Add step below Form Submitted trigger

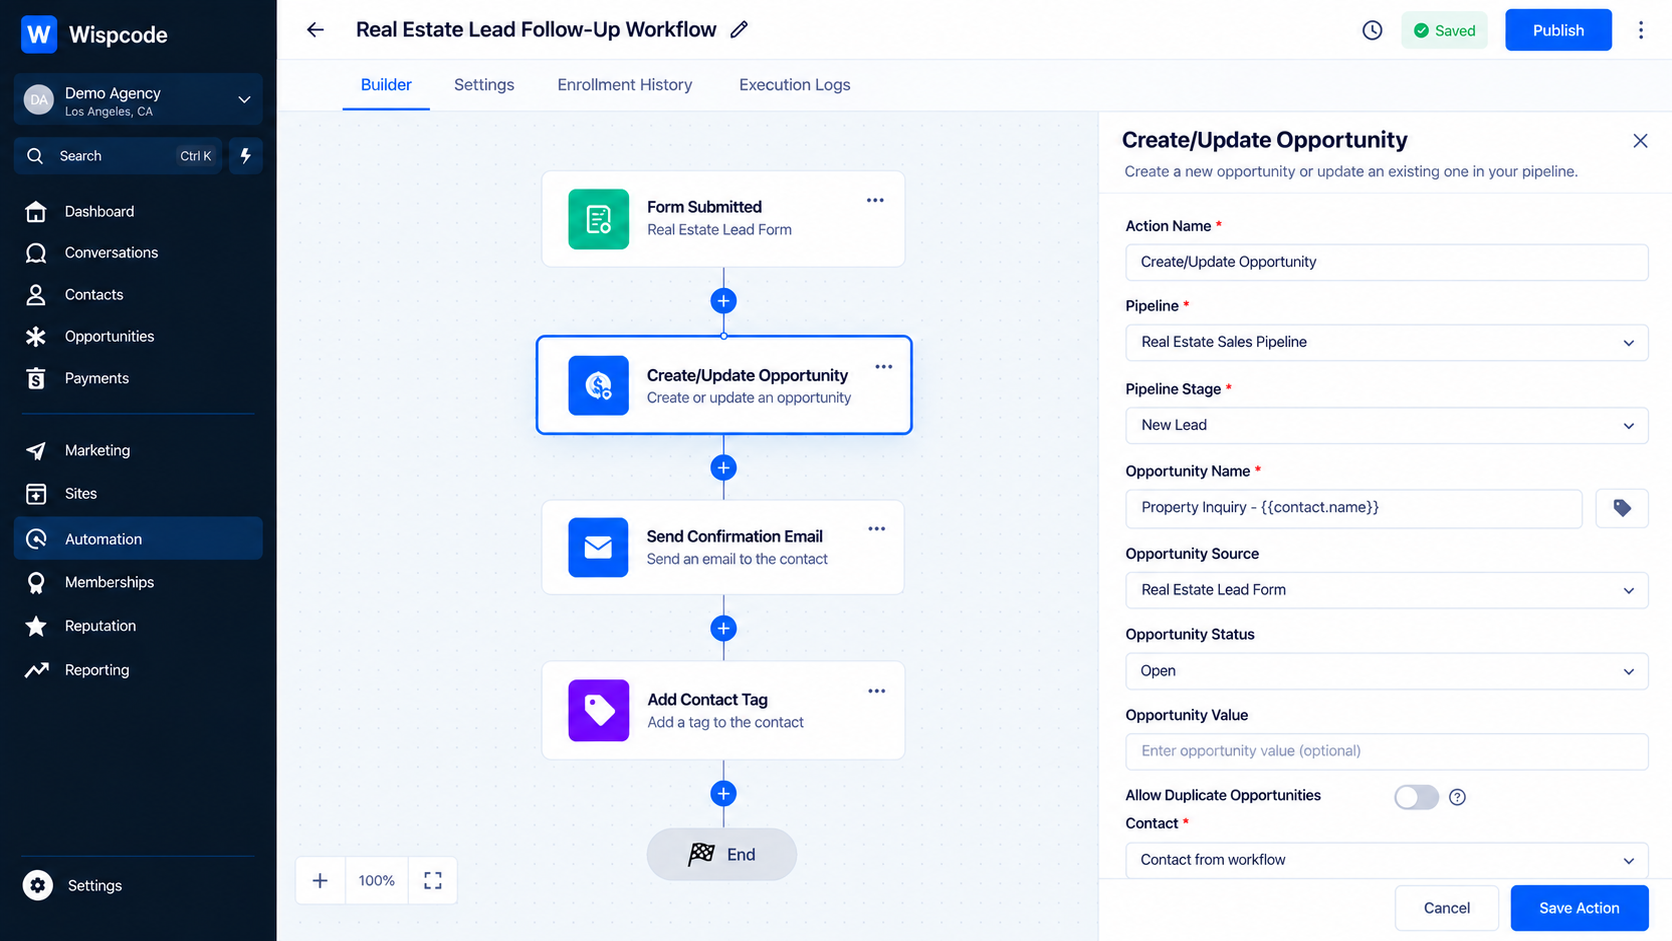[x=723, y=301]
